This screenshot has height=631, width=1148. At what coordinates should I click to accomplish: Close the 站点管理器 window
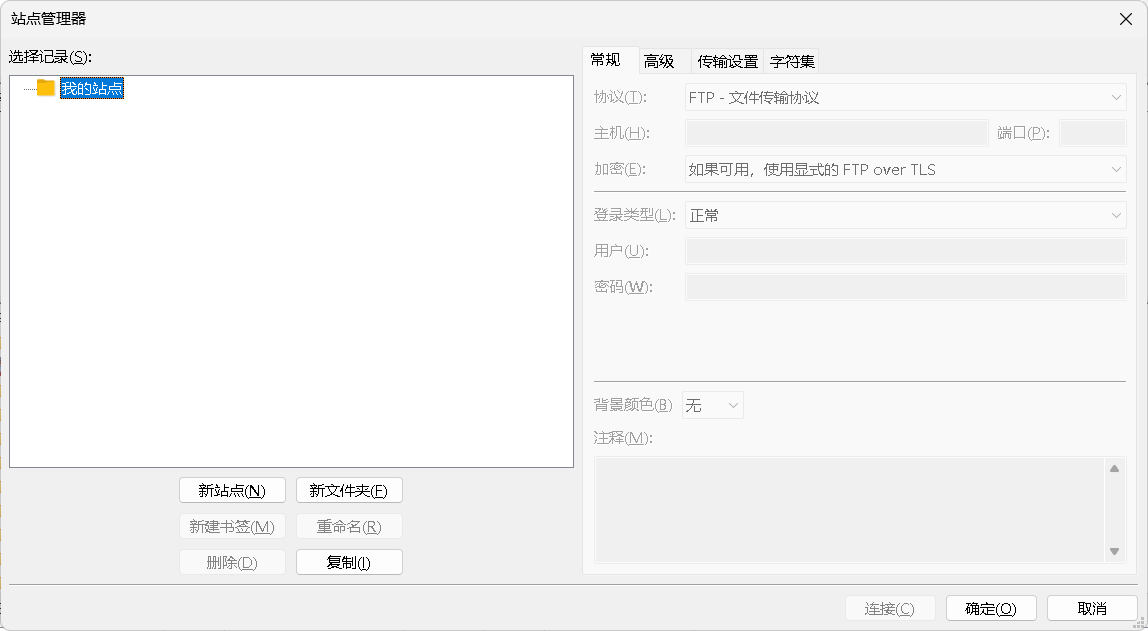pos(1125,19)
